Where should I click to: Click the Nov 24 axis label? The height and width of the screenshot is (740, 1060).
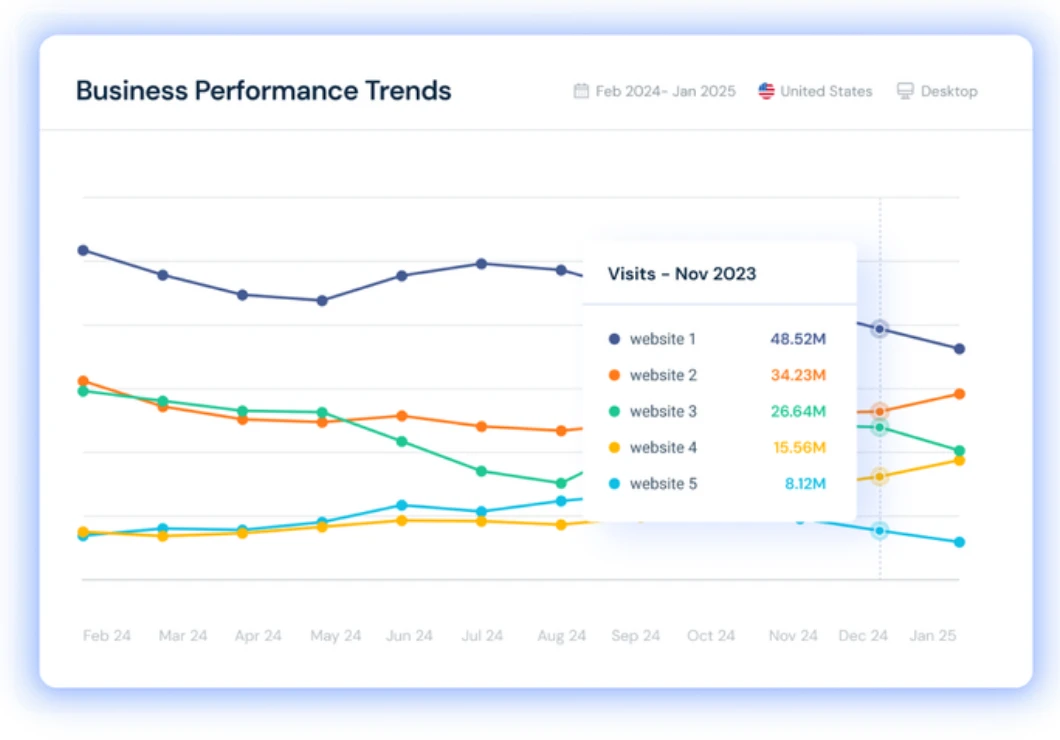point(793,635)
